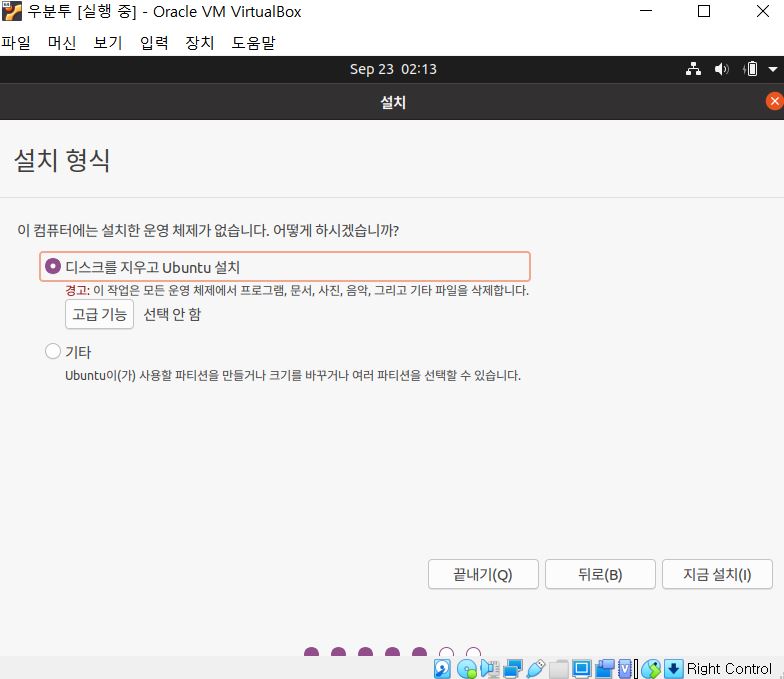Click the 선택 안 함 text
Screen dimensions: 784x679
172,314
